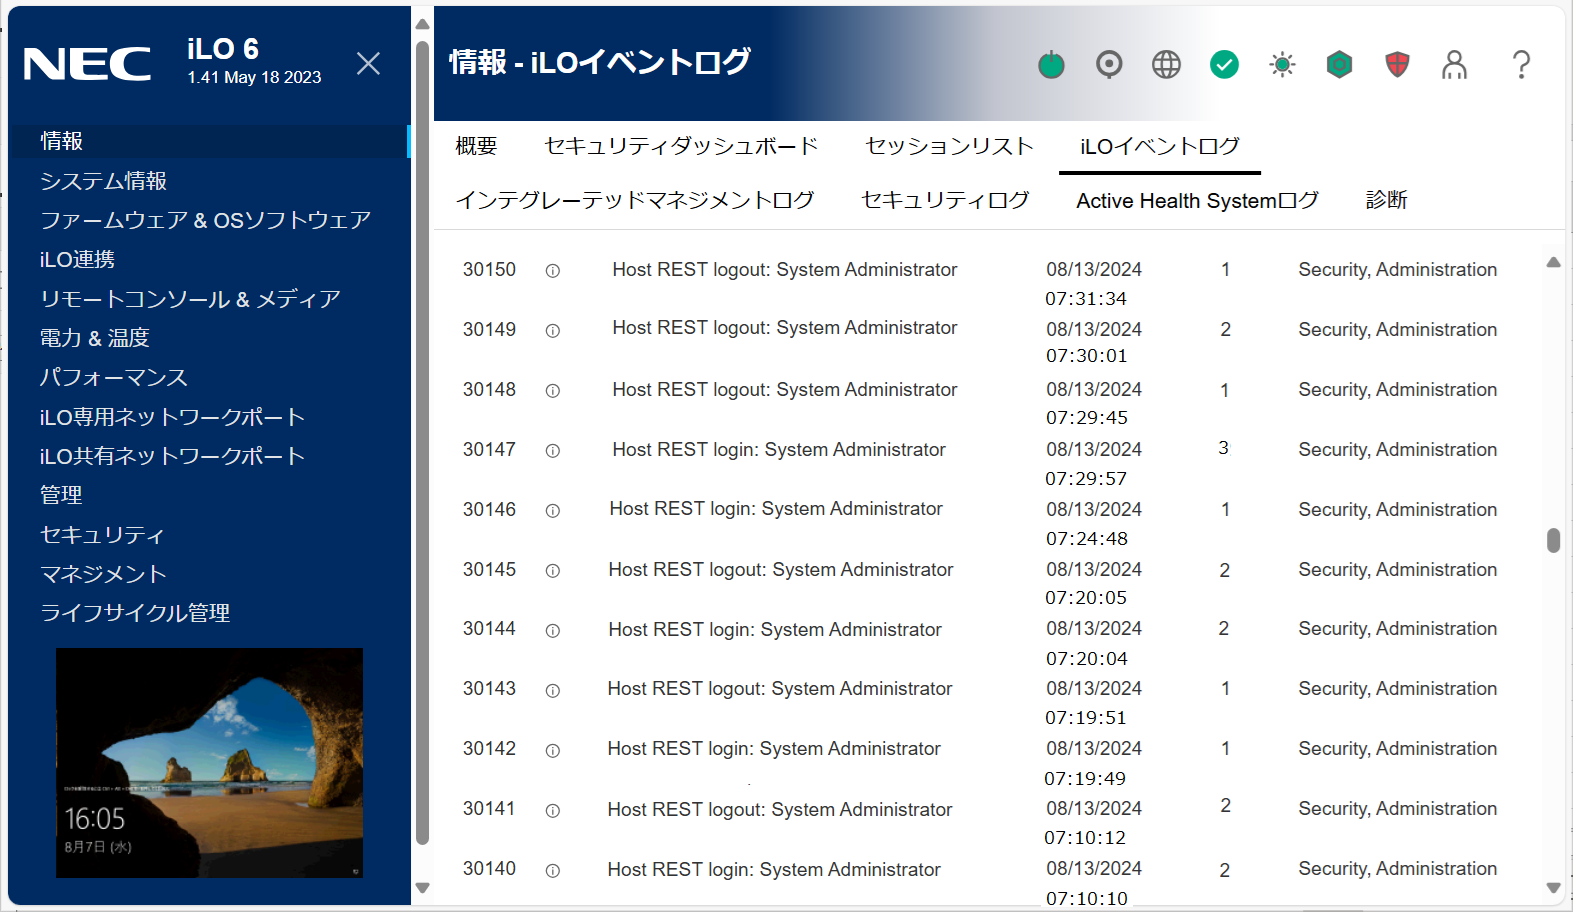
Task: Click info icon for event 30143
Action: [x=552, y=691]
